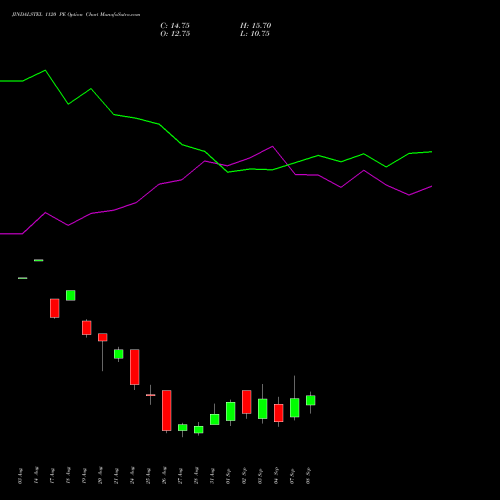Click the right end of the green line
500x500 pixels.
tap(431, 152)
